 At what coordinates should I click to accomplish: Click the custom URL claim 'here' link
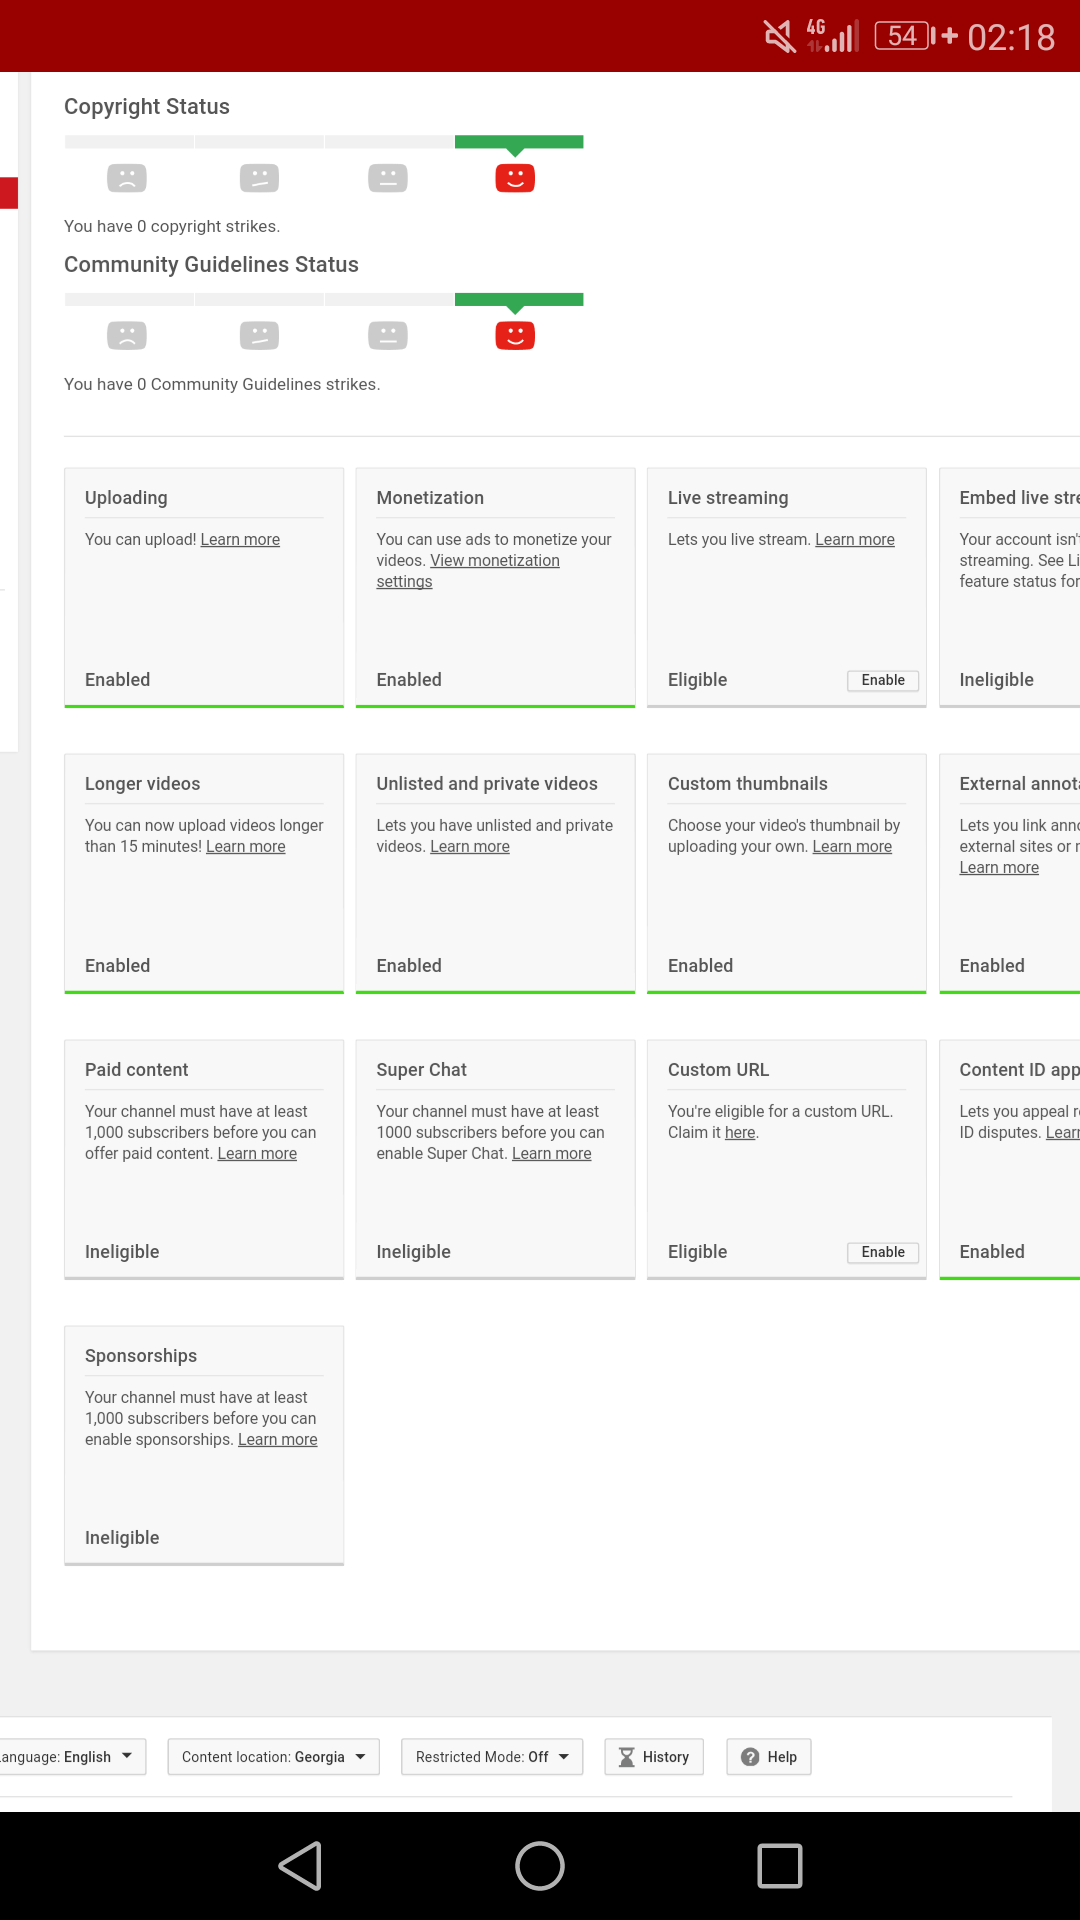point(740,1133)
